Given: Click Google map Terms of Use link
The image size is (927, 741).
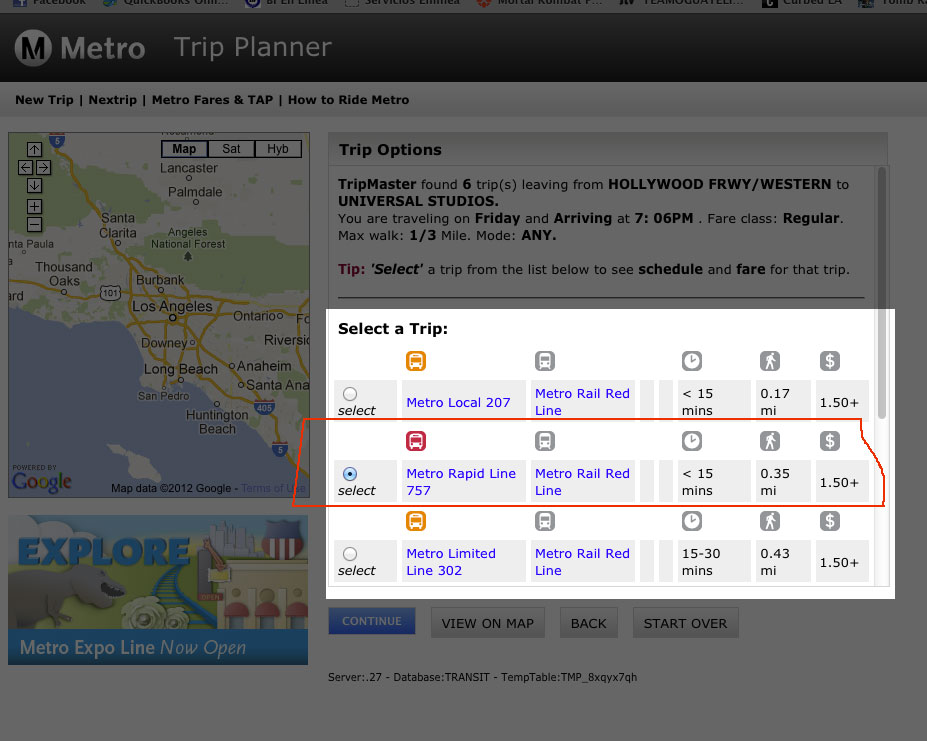Looking at the screenshot, I should click(x=273, y=488).
